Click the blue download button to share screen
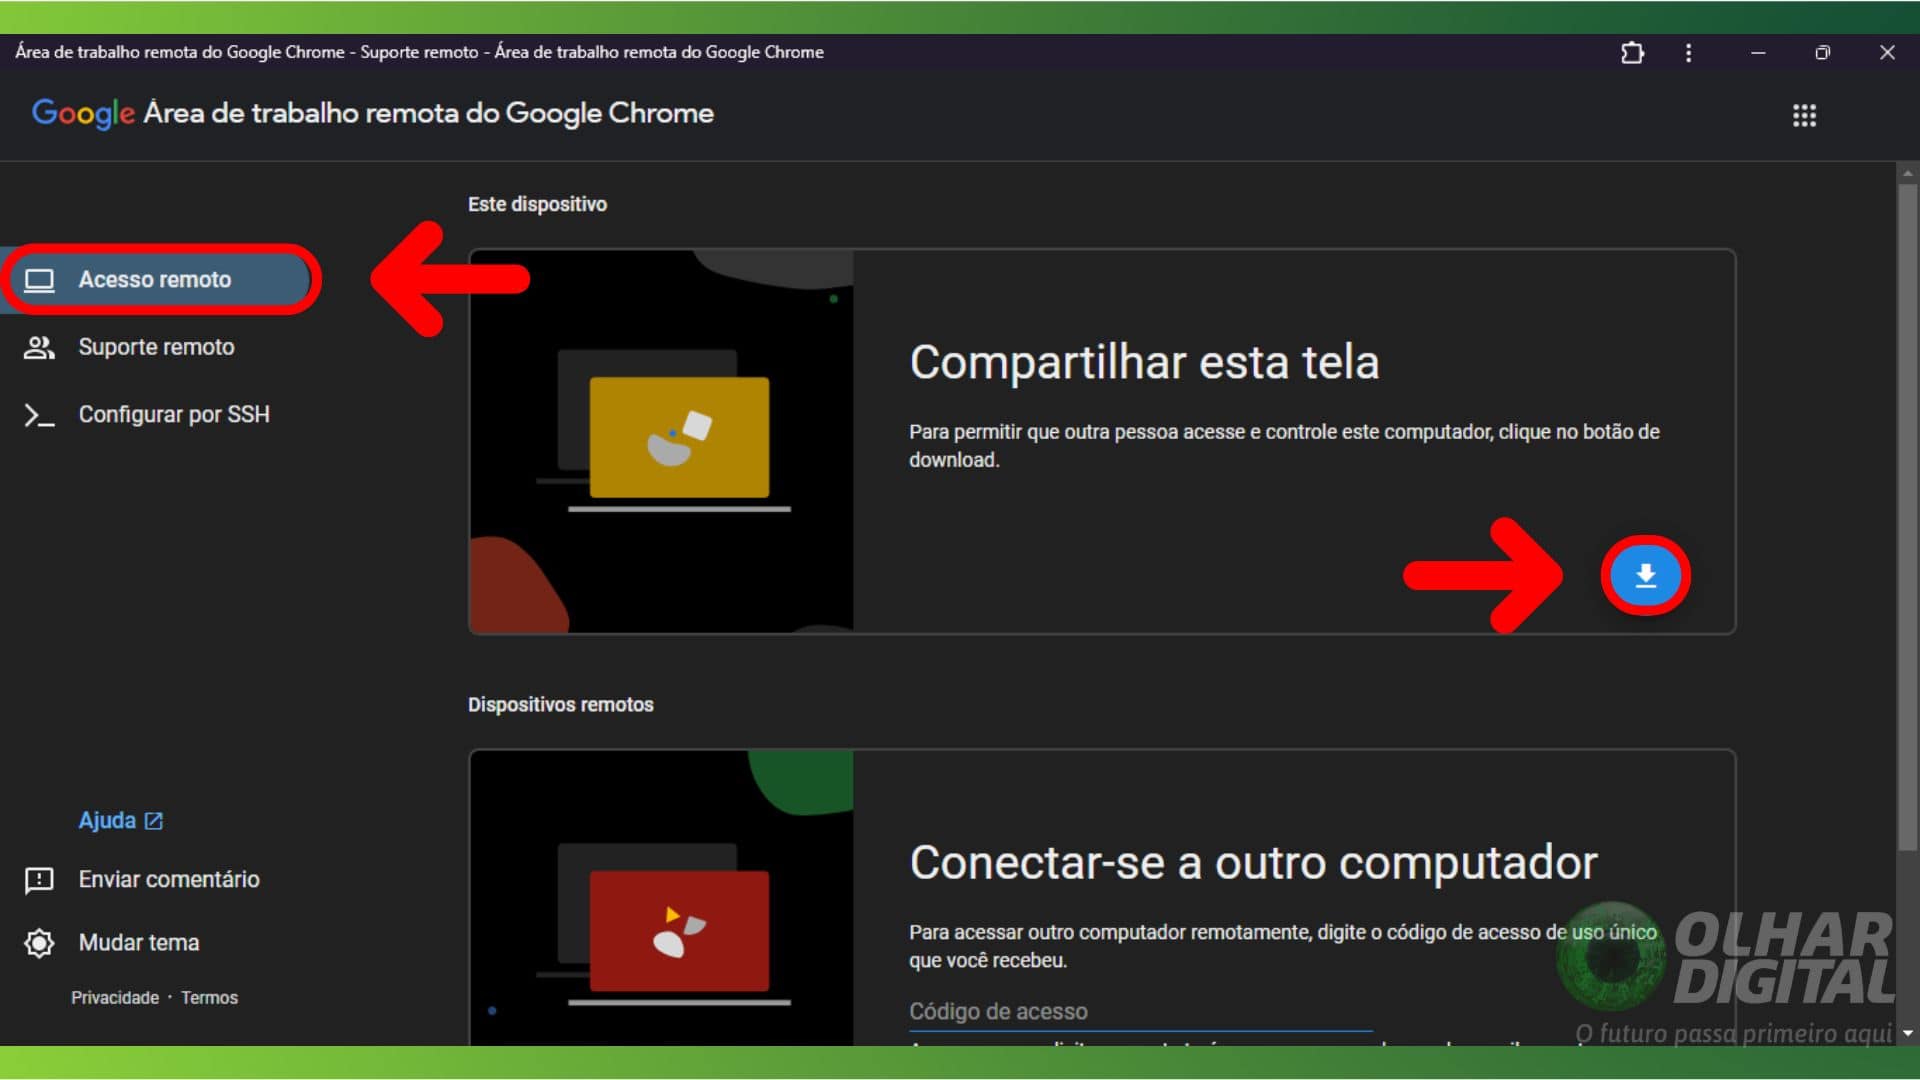 click(x=1645, y=576)
